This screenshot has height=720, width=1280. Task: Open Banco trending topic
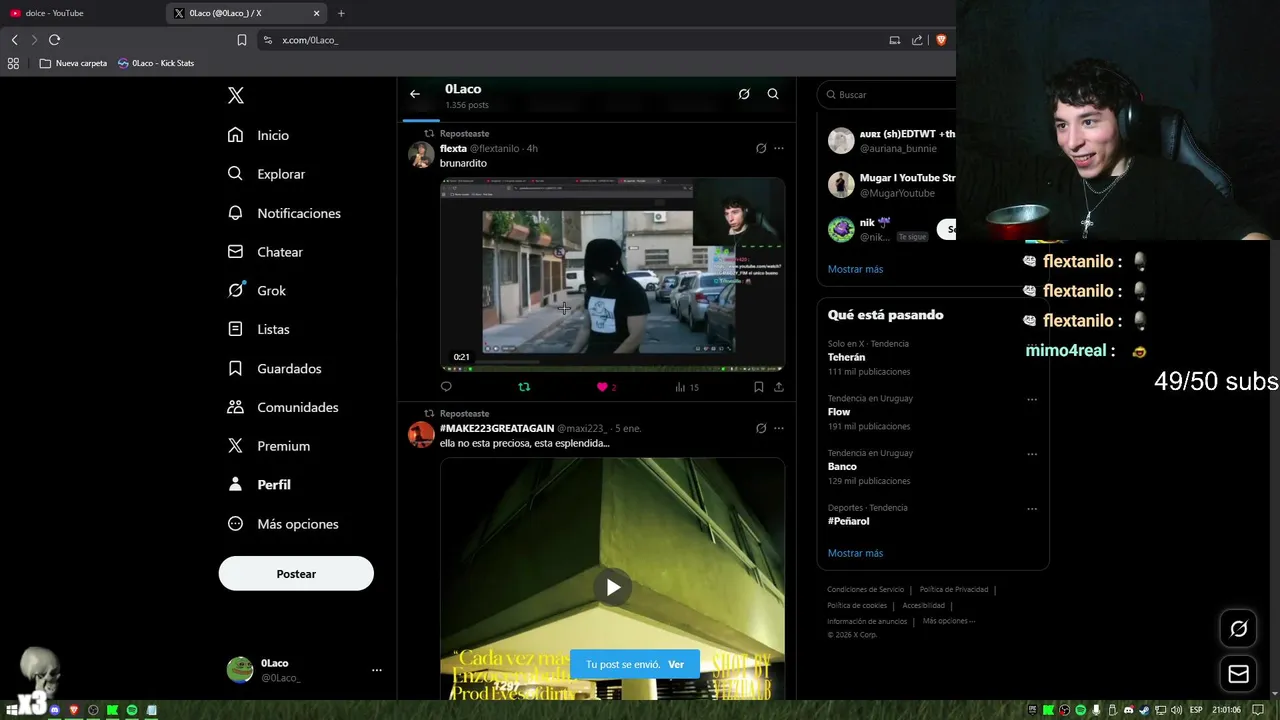(842, 467)
